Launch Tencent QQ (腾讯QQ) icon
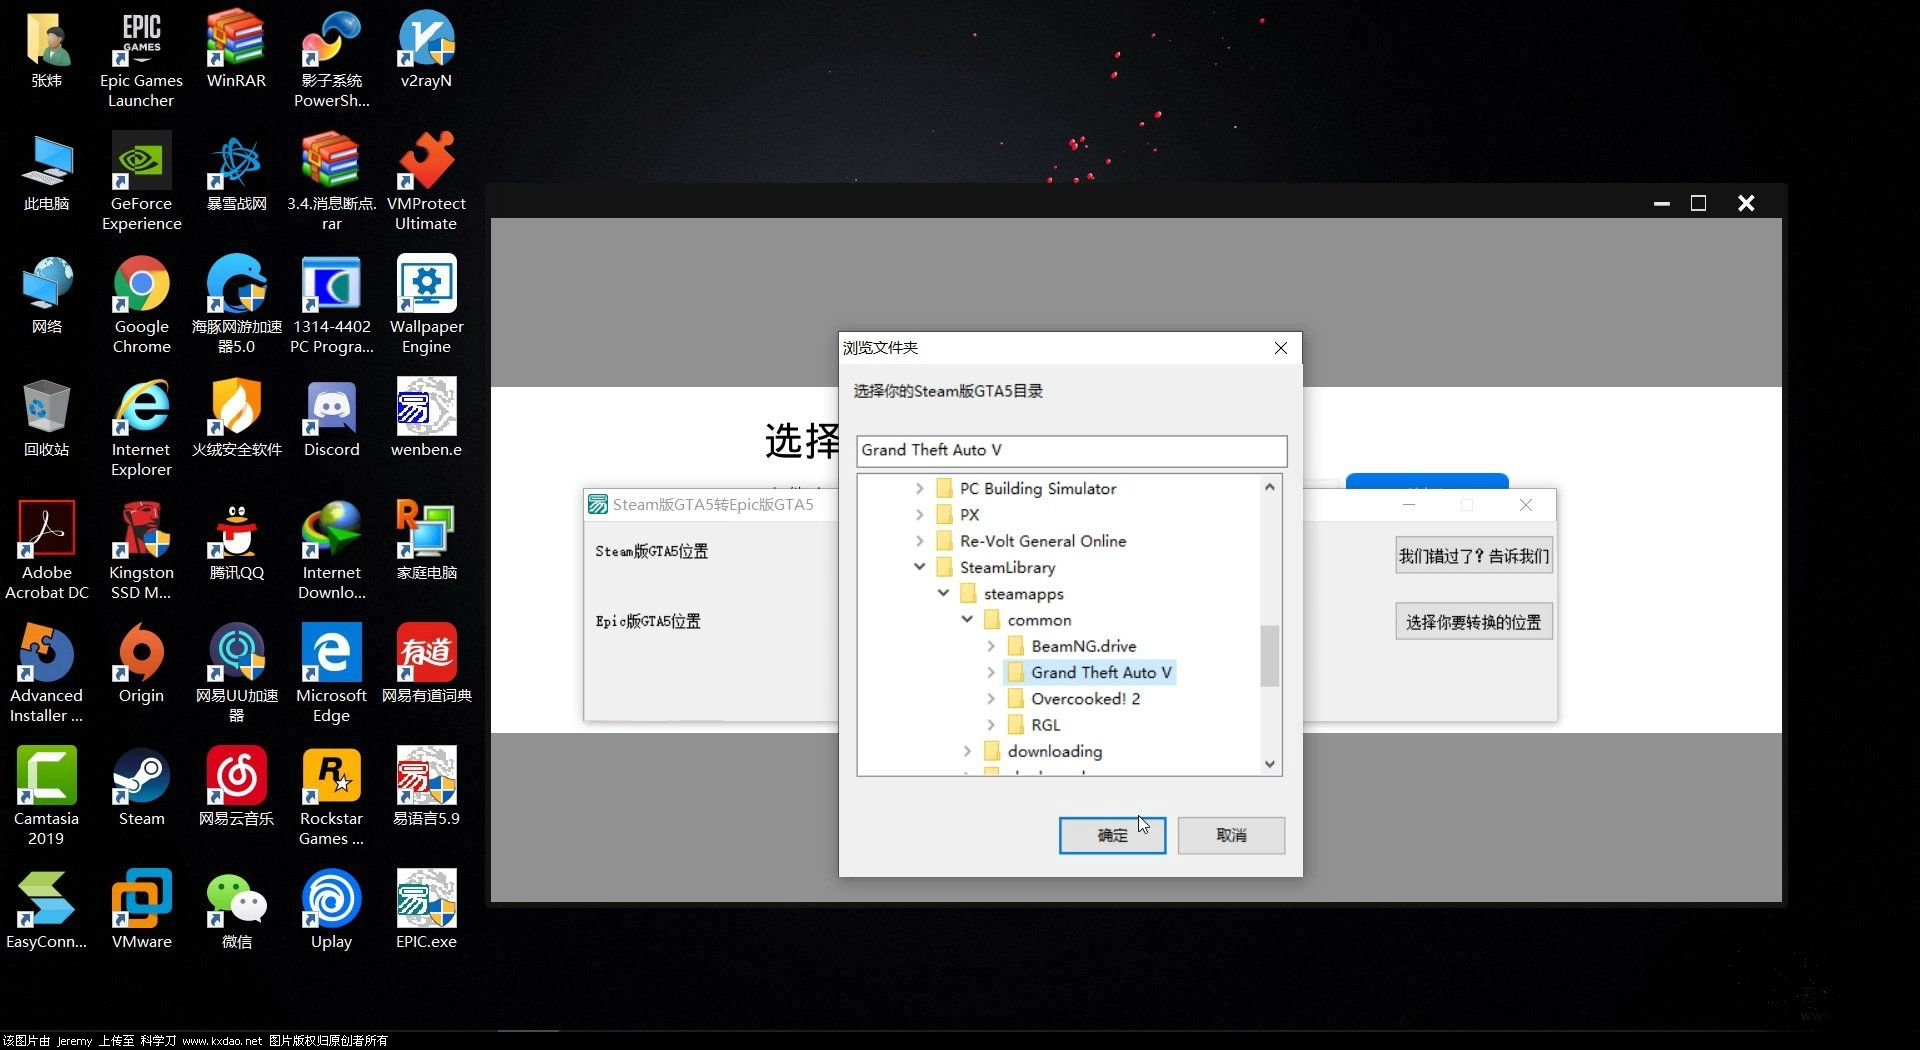1920x1050 pixels. 236,542
